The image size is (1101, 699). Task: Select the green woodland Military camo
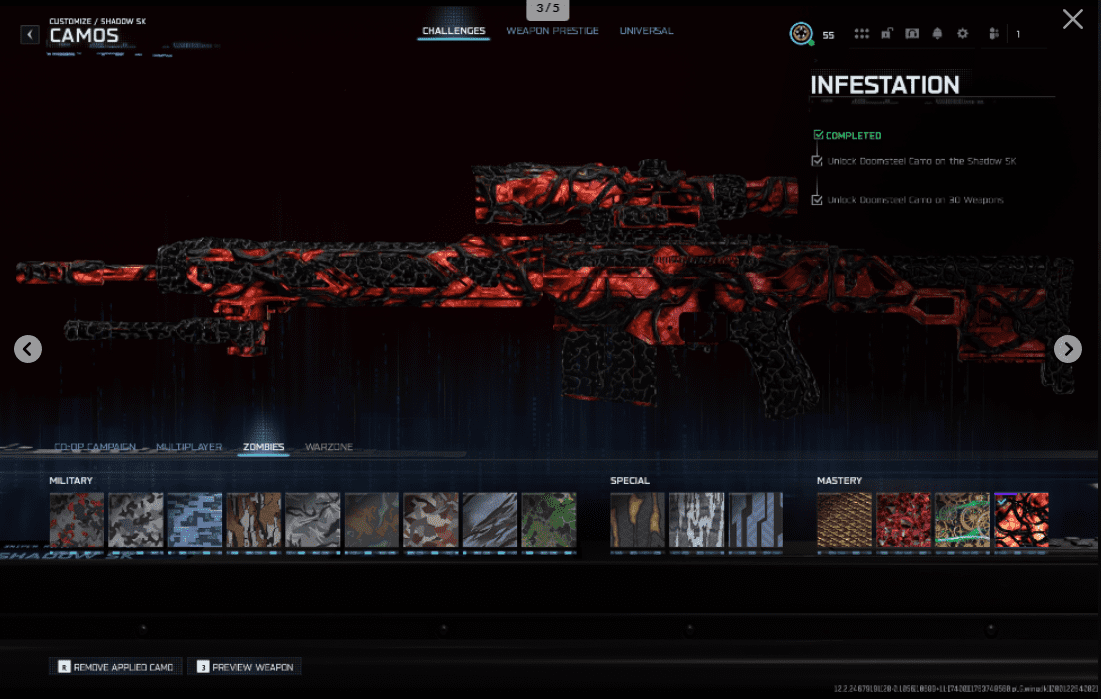(548, 521)
